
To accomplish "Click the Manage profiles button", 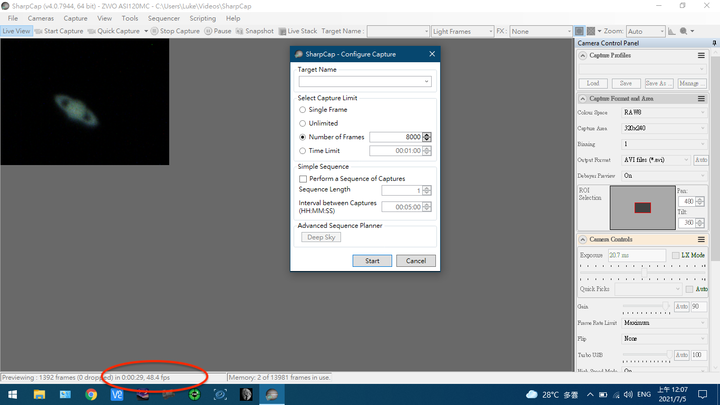I will point(691,84).
